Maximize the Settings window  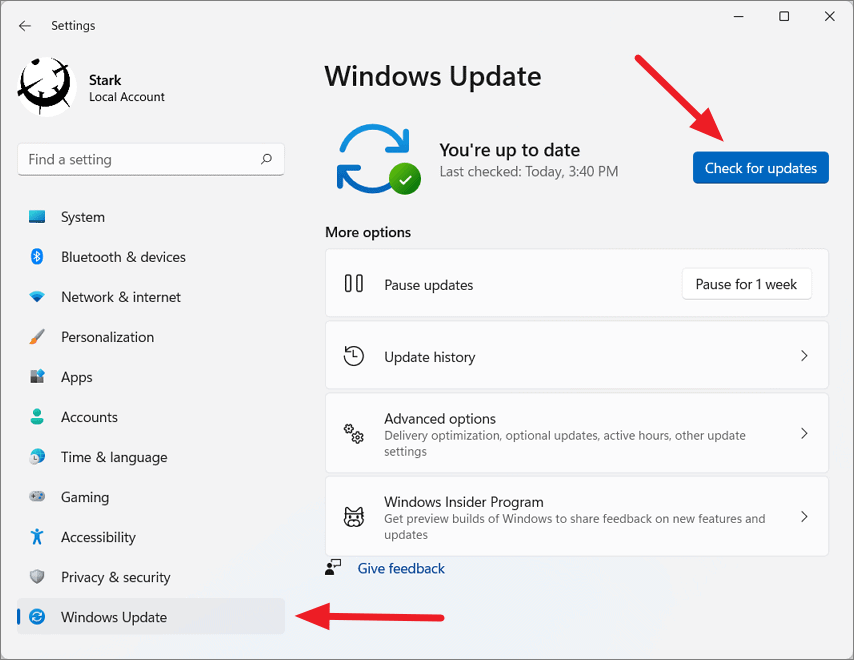tap(784, 16)
